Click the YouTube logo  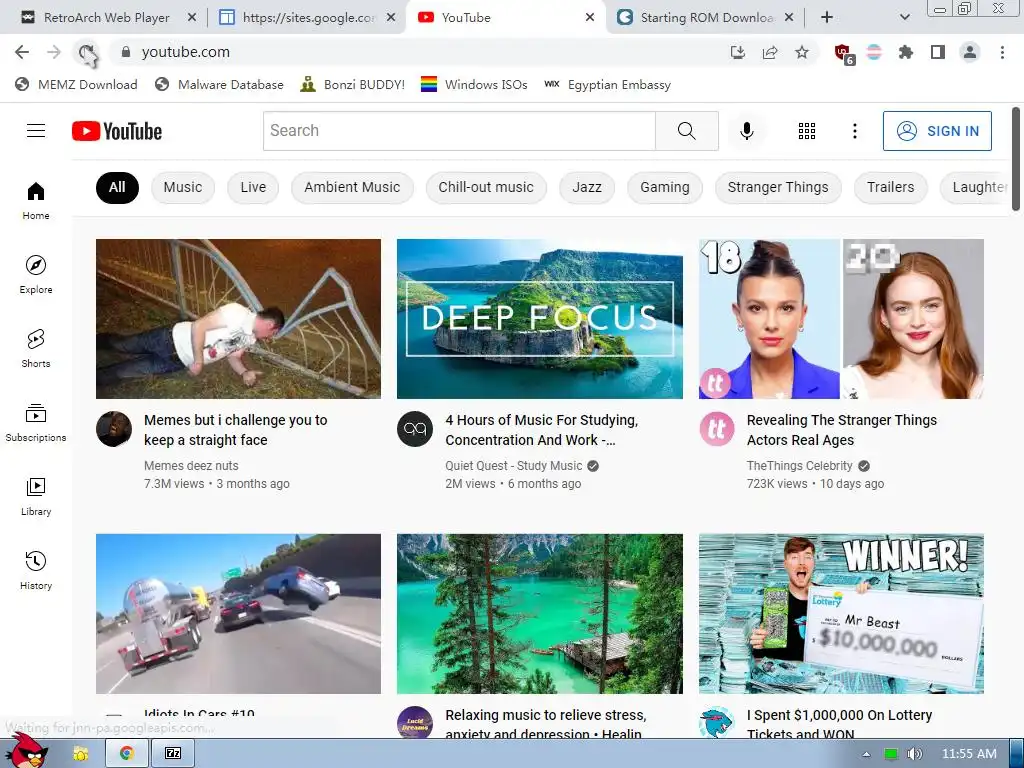[x=117, y=131]
